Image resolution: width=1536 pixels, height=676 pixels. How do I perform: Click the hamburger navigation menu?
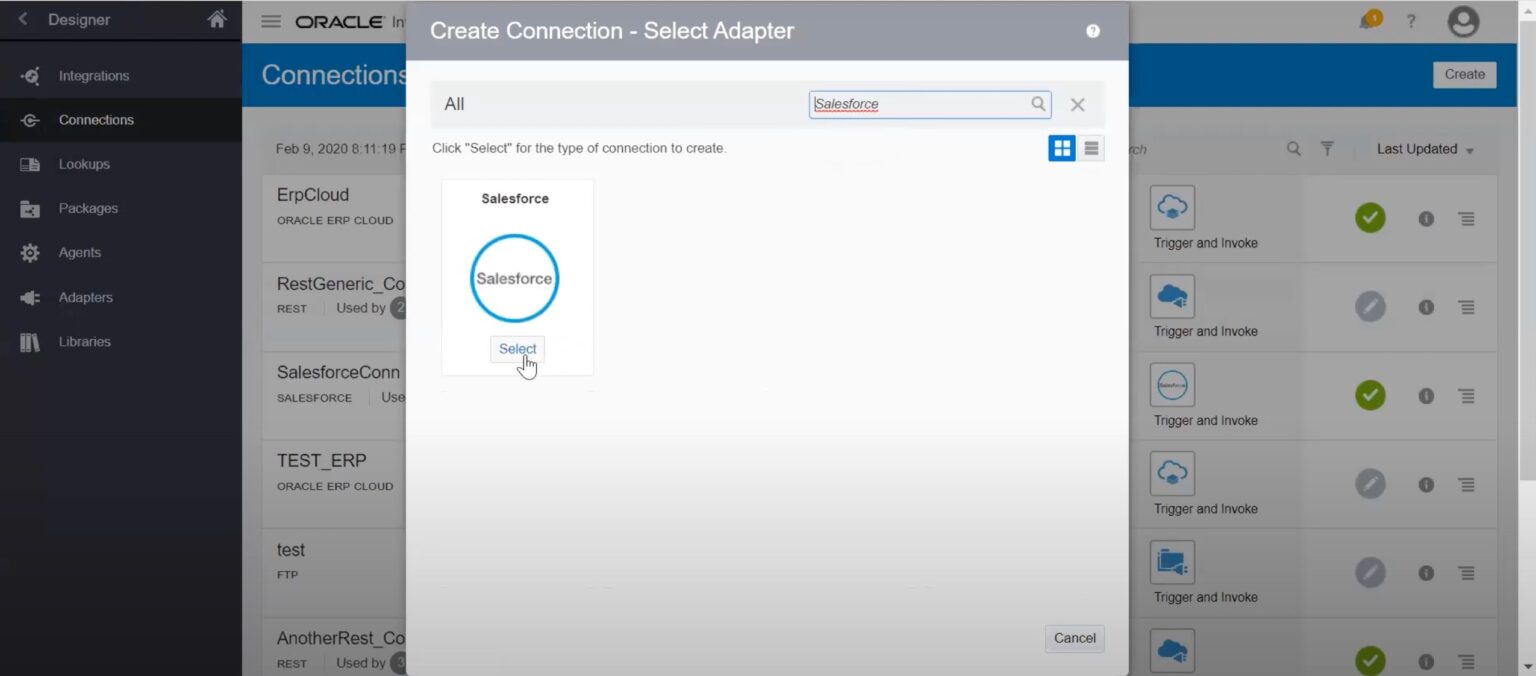click(270, 19)
